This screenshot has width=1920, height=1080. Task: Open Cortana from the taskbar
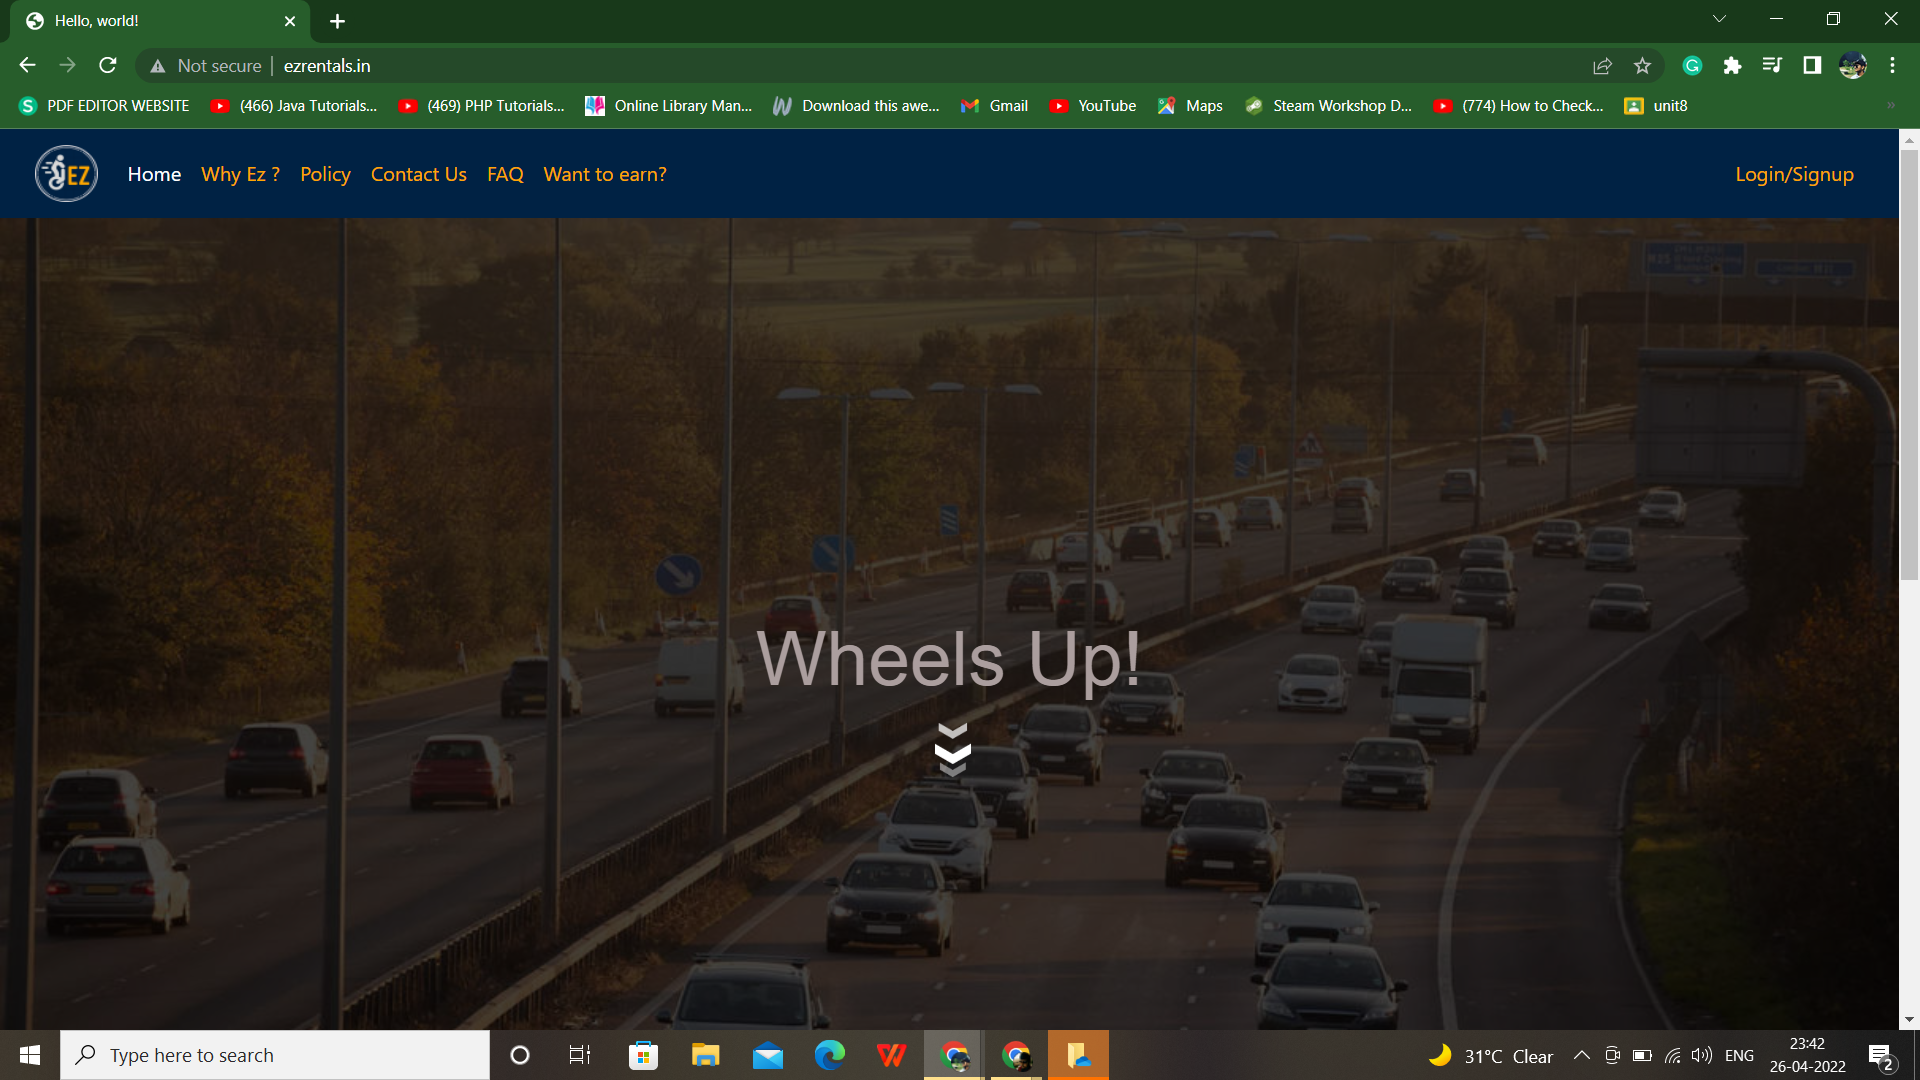pyautogui.click(x=520, y=1055)
